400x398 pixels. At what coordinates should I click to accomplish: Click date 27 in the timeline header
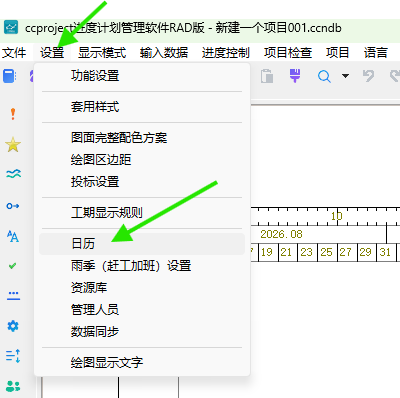click(x=346, y=252)
